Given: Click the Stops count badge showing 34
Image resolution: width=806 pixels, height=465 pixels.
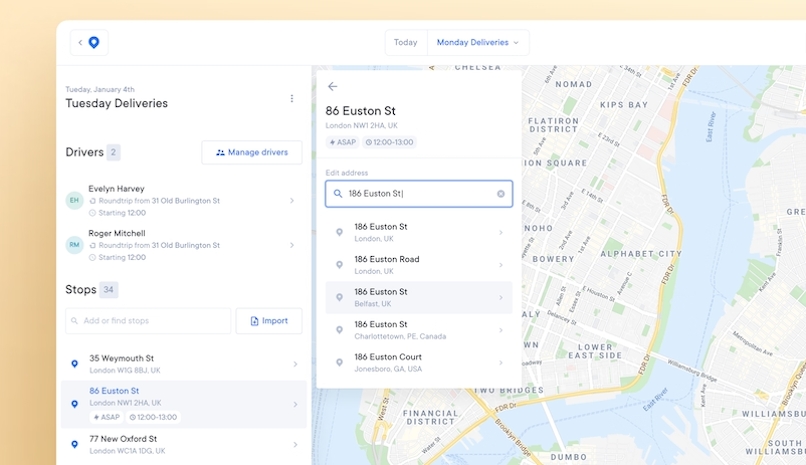Looking at the screenshot, I should point(108,290).
